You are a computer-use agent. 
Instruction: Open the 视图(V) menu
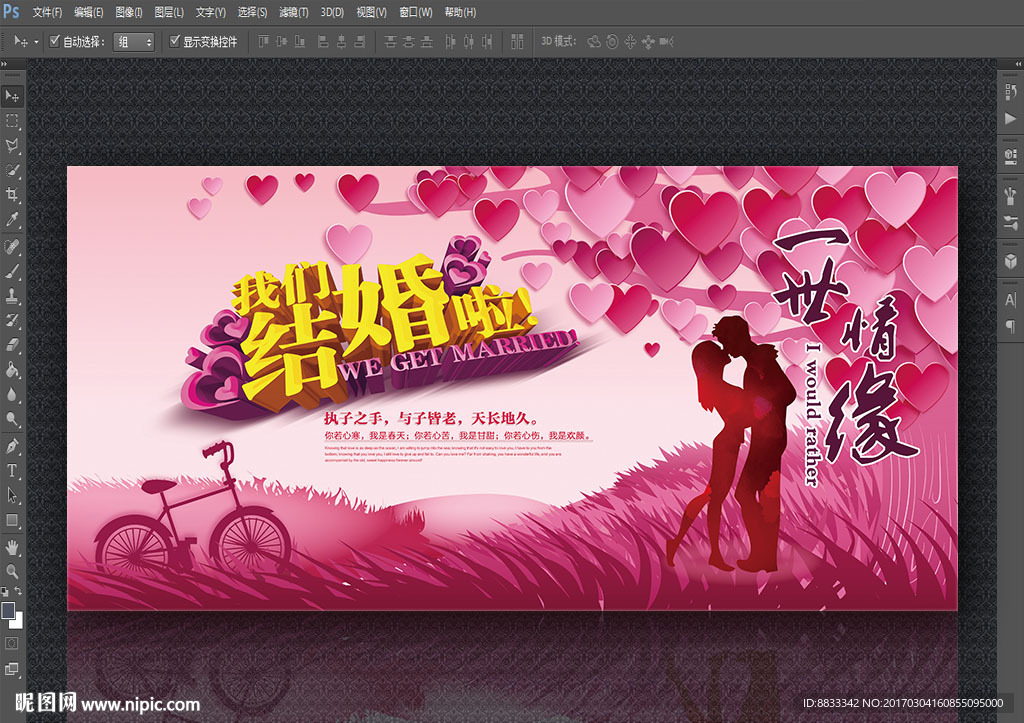(x=371, y=12)
